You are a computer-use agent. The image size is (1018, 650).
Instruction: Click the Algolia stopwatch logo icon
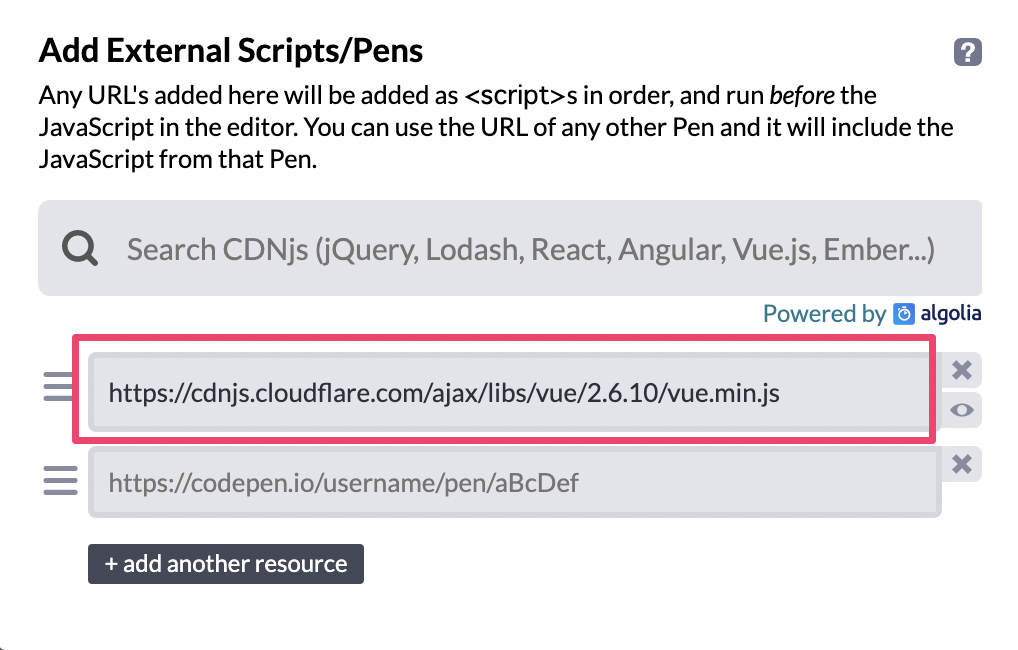904,314
